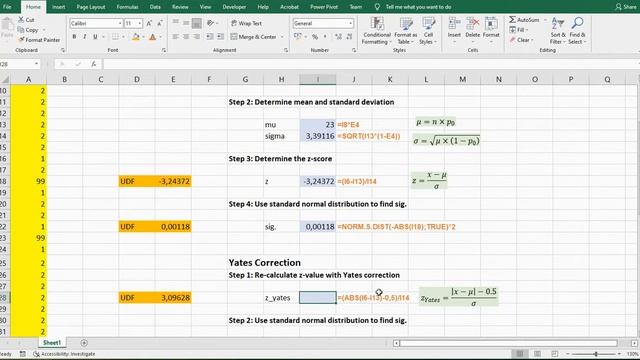Open the File tab
640x360 pixels.
(7, 7)
